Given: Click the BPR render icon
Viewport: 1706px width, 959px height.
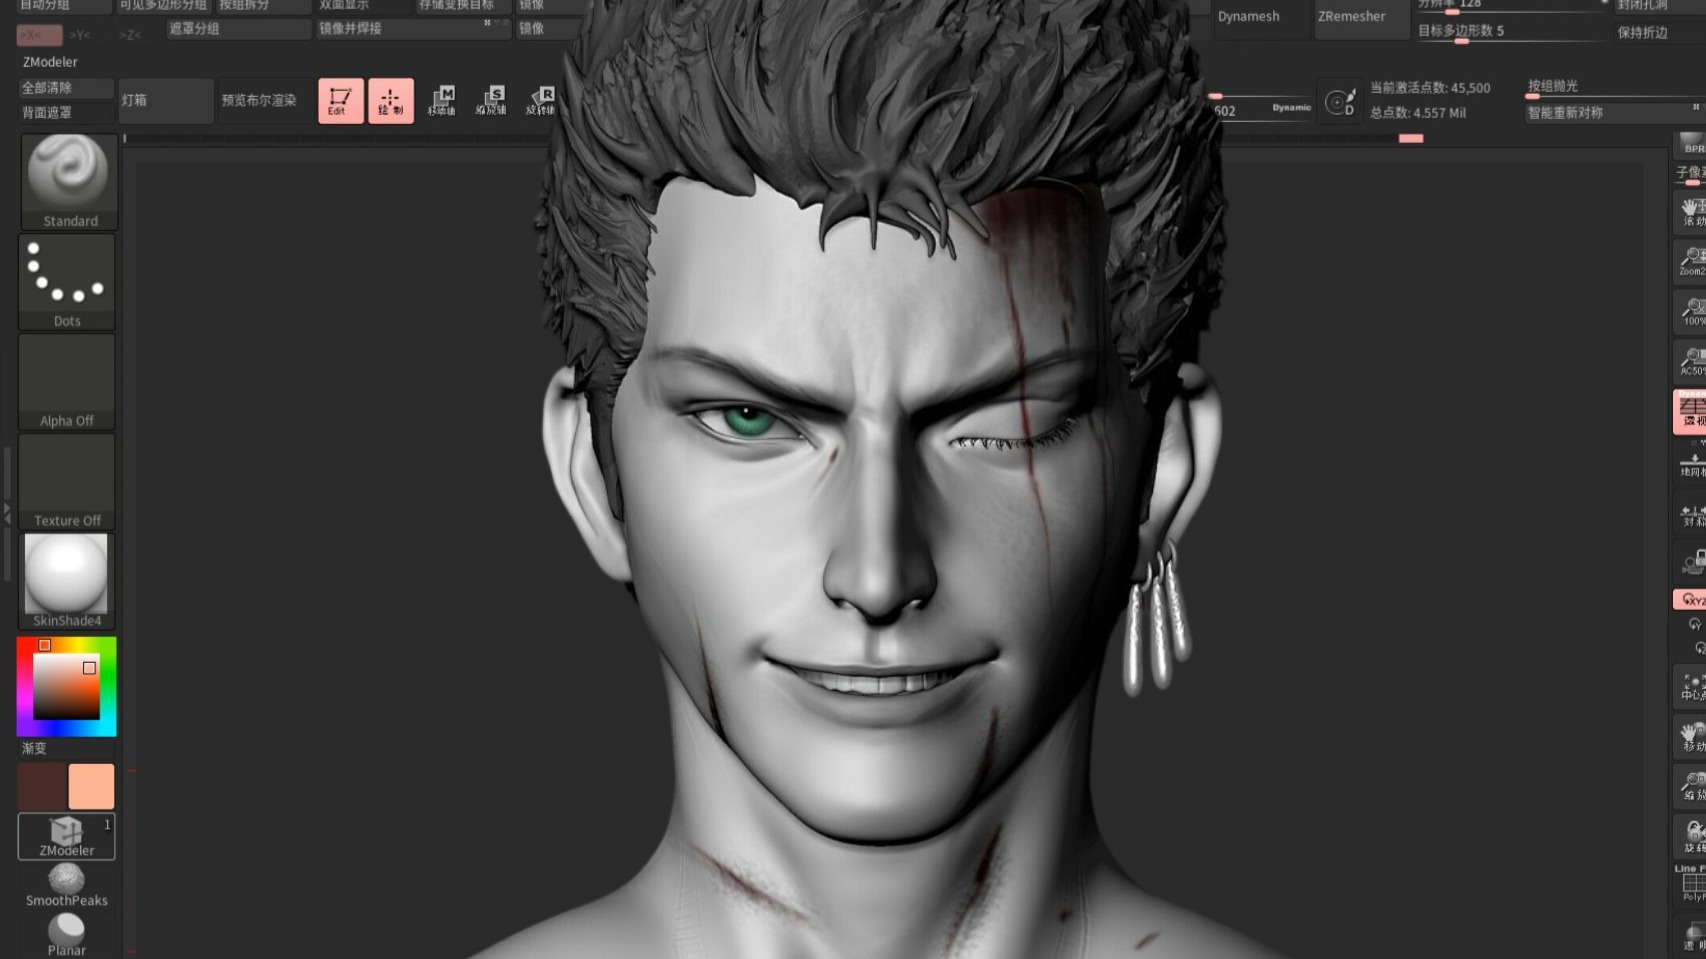Looking at the screenshot, I should point(1692,144).
